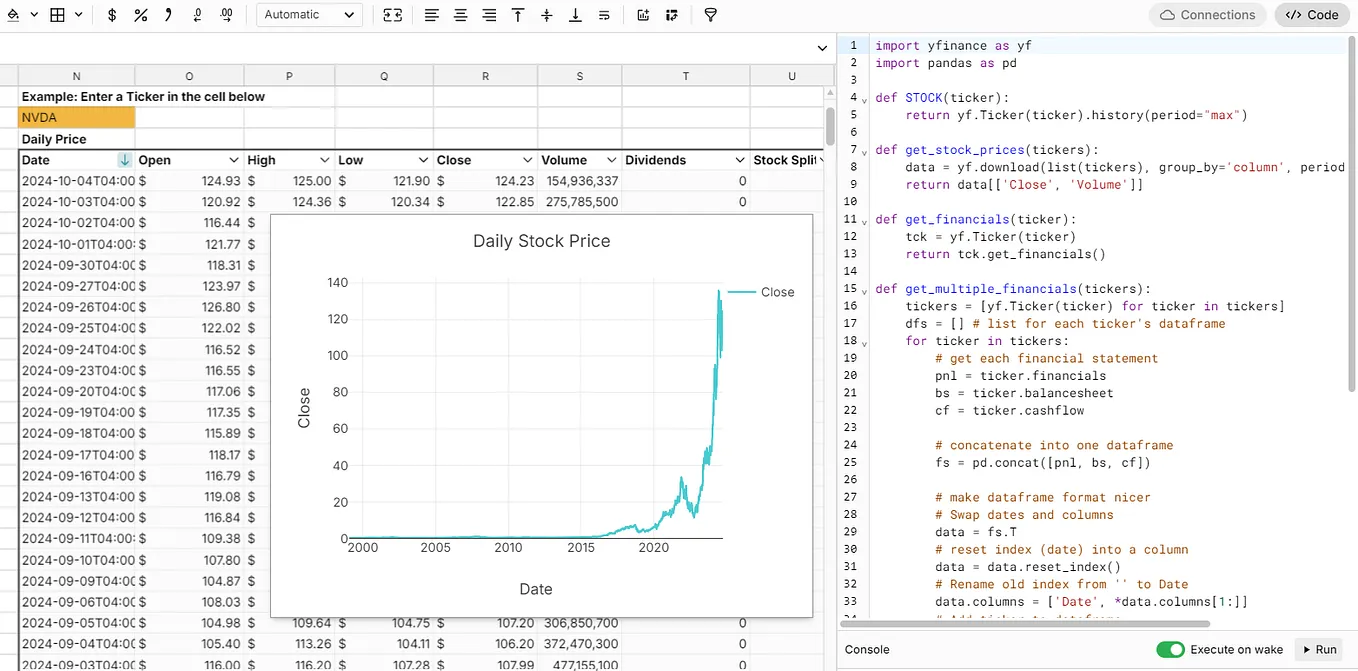Click code line 1 import yfinance
Image resolution: width=1358 pixels, height=671 pixels.
953,46
